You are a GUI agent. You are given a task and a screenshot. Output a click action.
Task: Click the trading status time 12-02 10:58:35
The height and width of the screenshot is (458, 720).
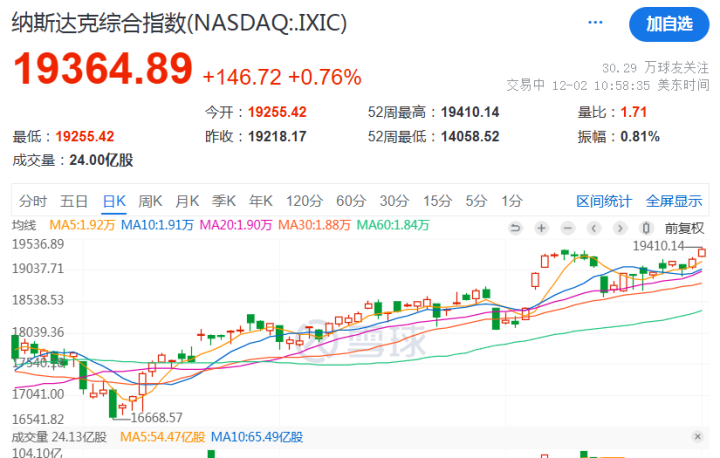pos(601,85)
